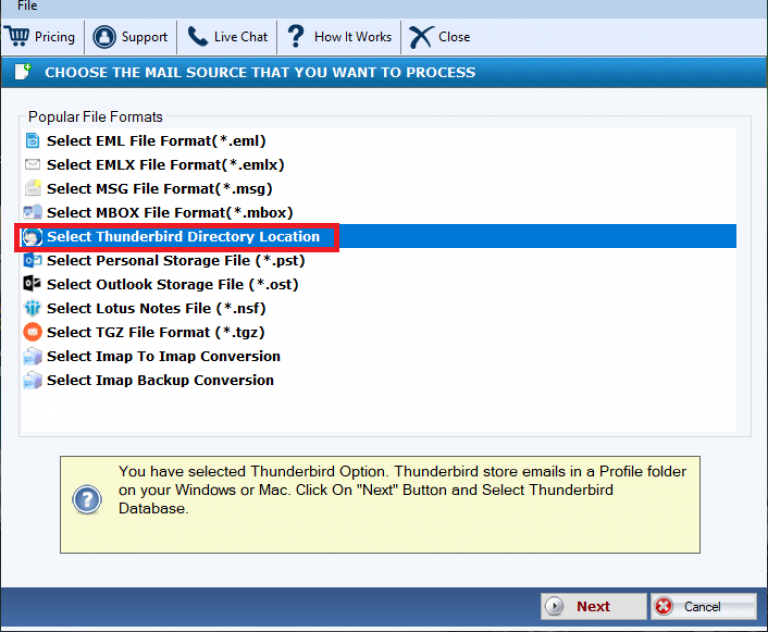Select EML File Format(*.eml) option
This screenshot has width=768, height=632.
(156, 141)
